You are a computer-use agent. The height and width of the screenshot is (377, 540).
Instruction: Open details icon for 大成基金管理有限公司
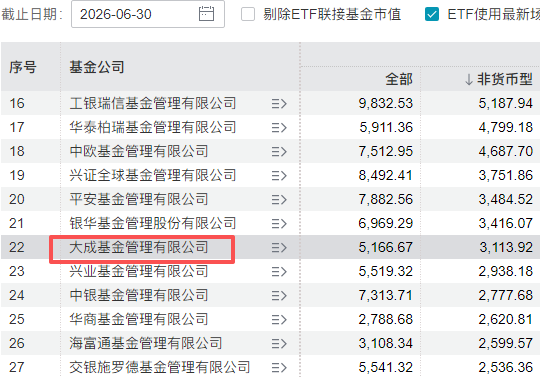(279, 247)
